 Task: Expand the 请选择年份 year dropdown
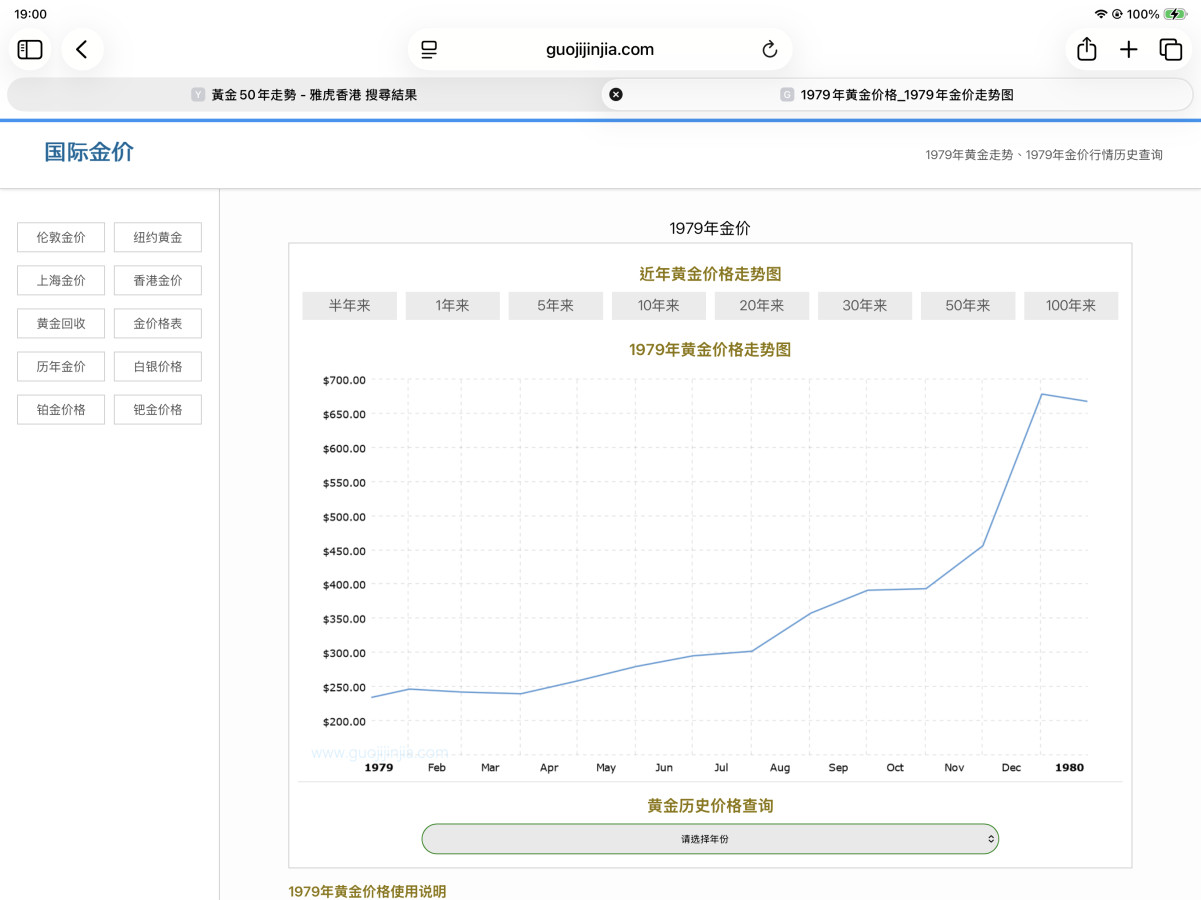tap(710, 839)
